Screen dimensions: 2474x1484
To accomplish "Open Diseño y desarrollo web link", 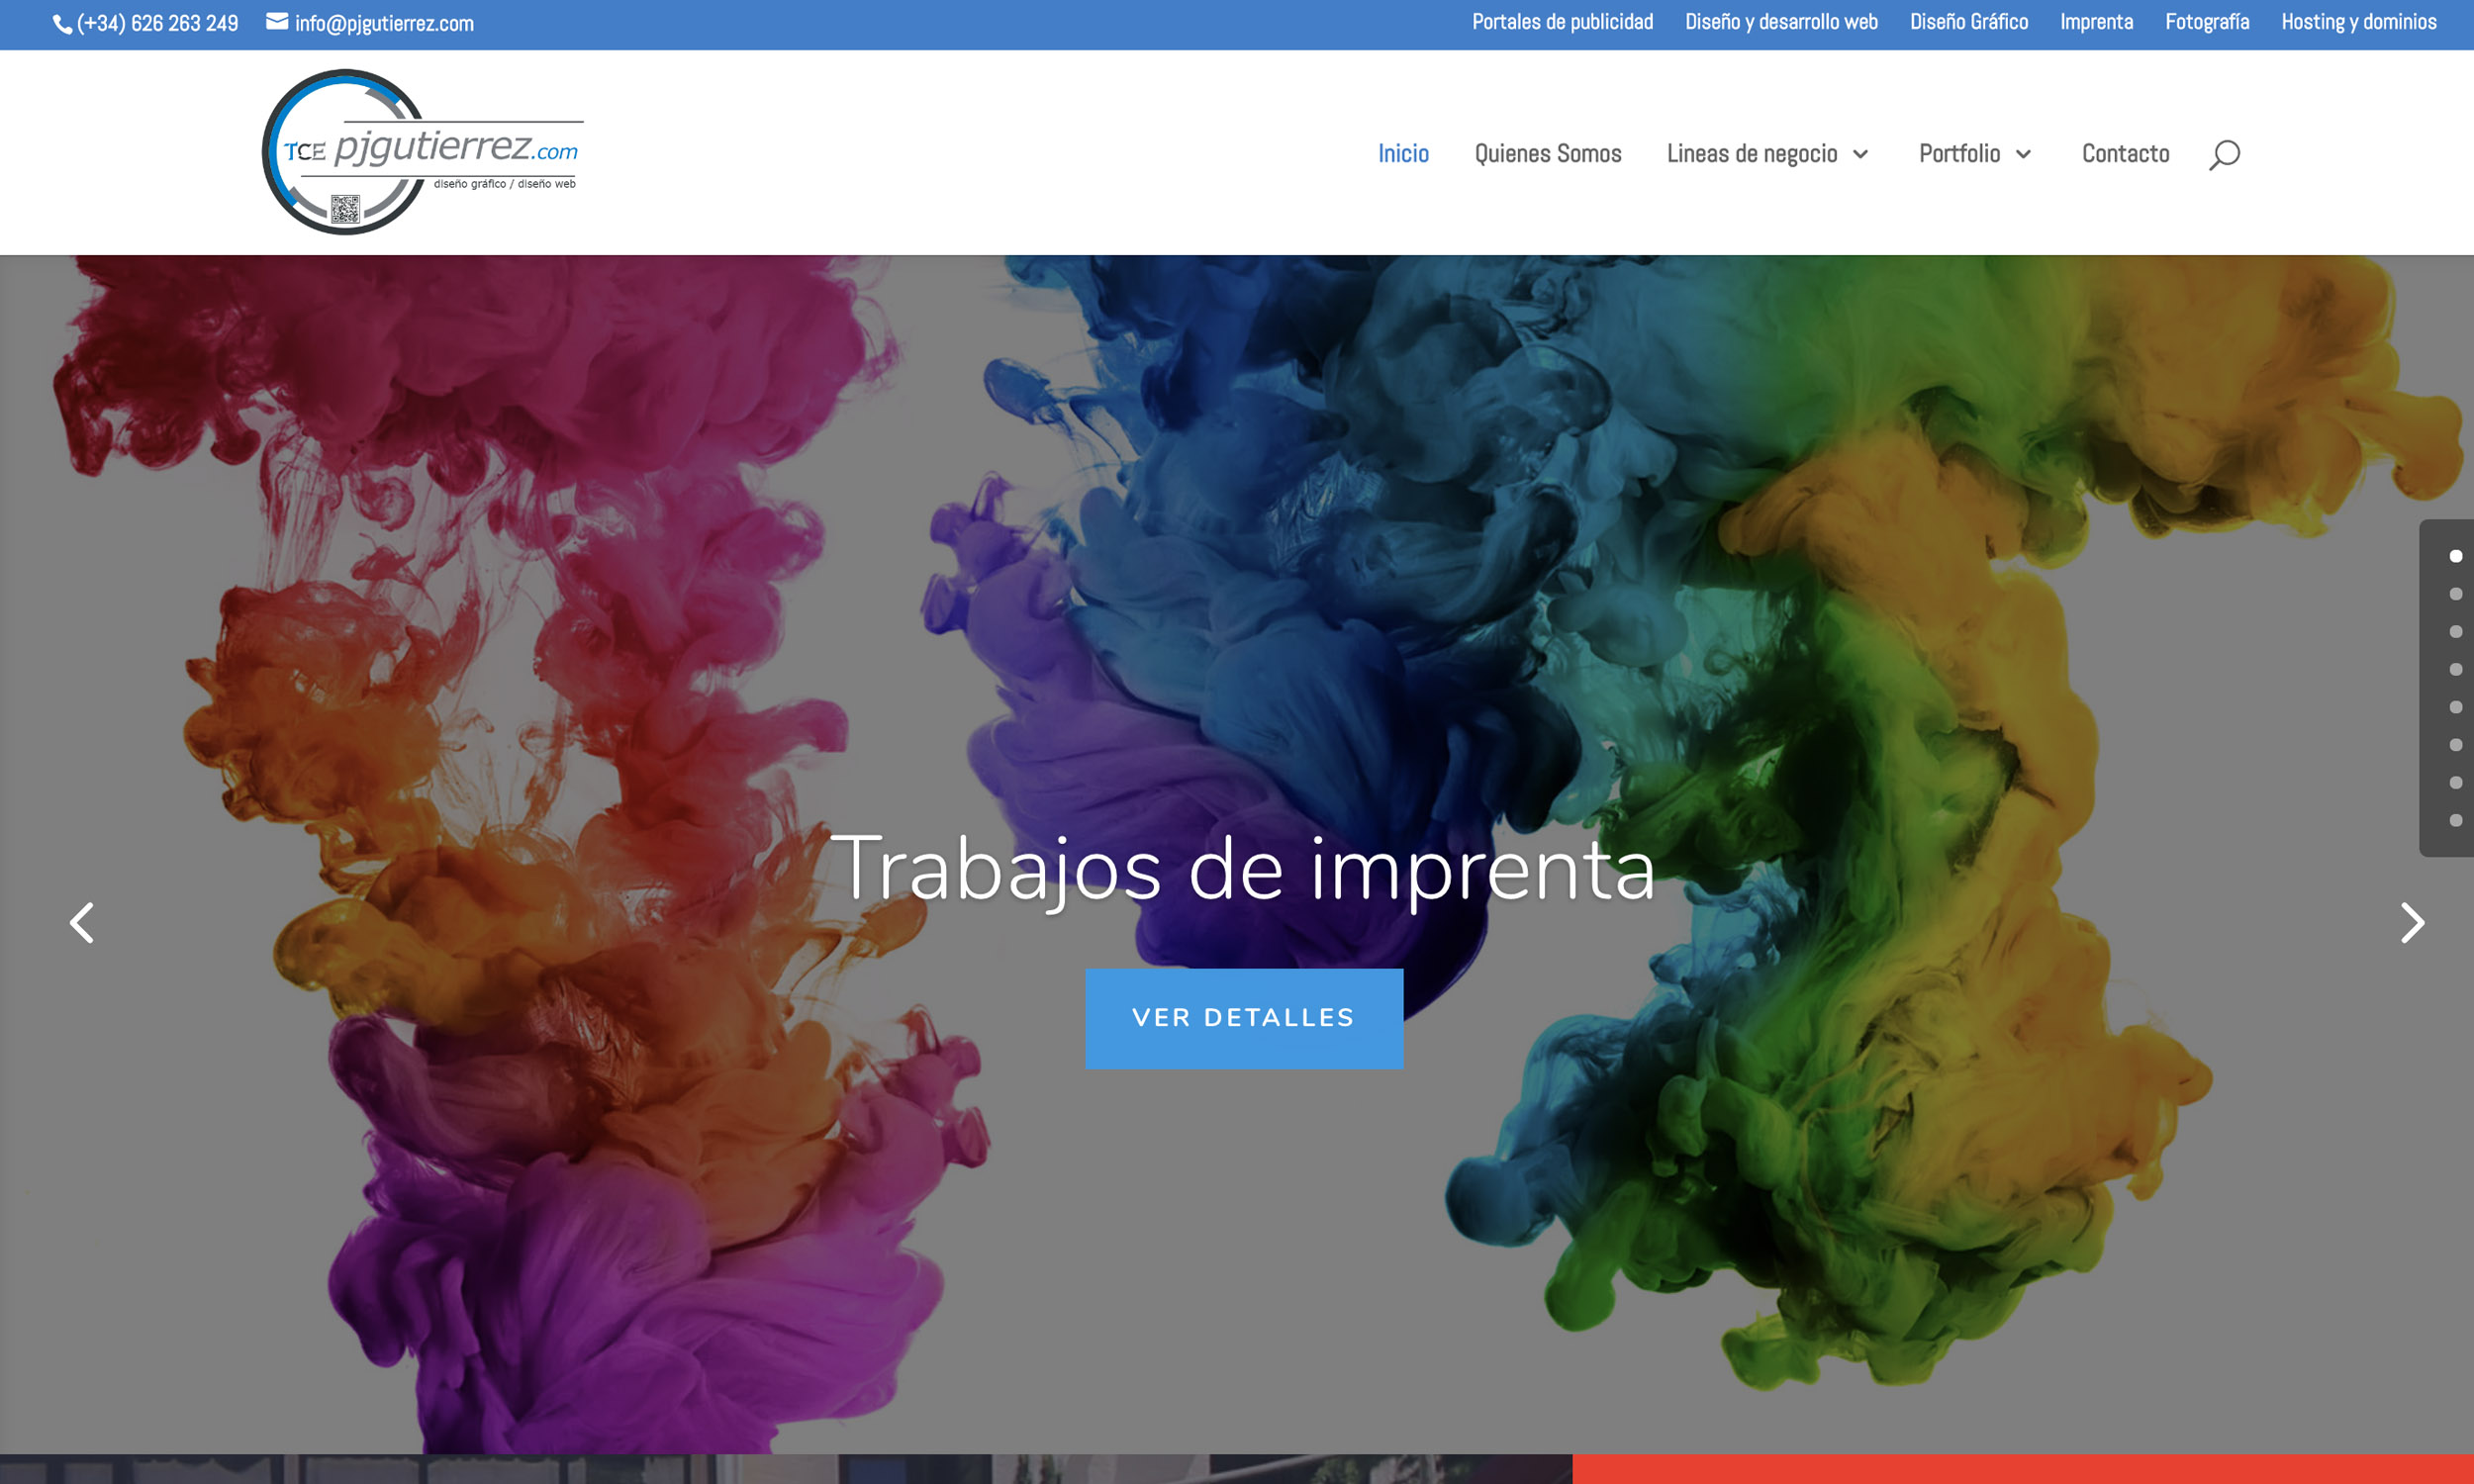I will point(1781,22).
